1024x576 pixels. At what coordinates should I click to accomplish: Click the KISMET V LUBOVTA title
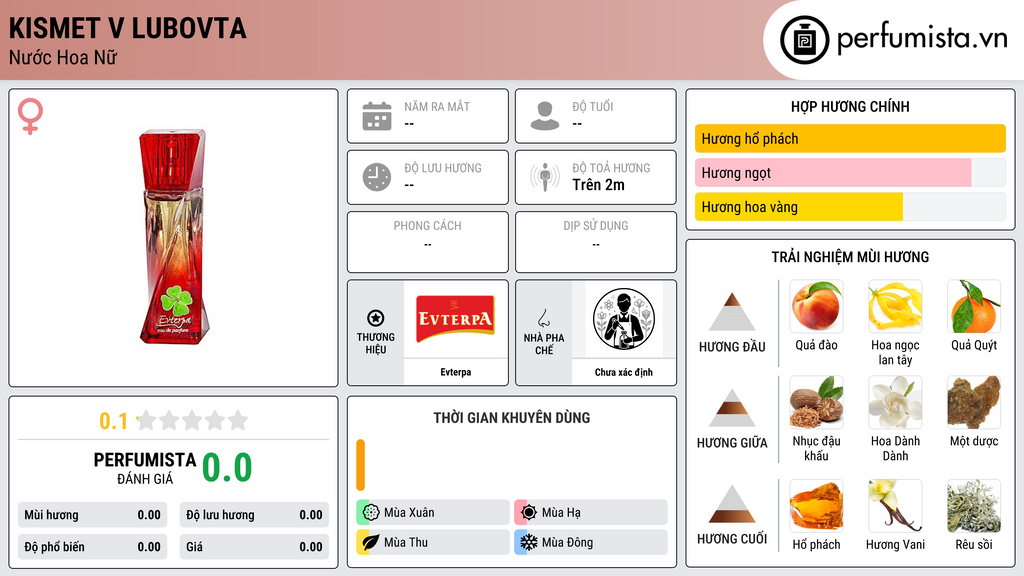tap(127, 28)
